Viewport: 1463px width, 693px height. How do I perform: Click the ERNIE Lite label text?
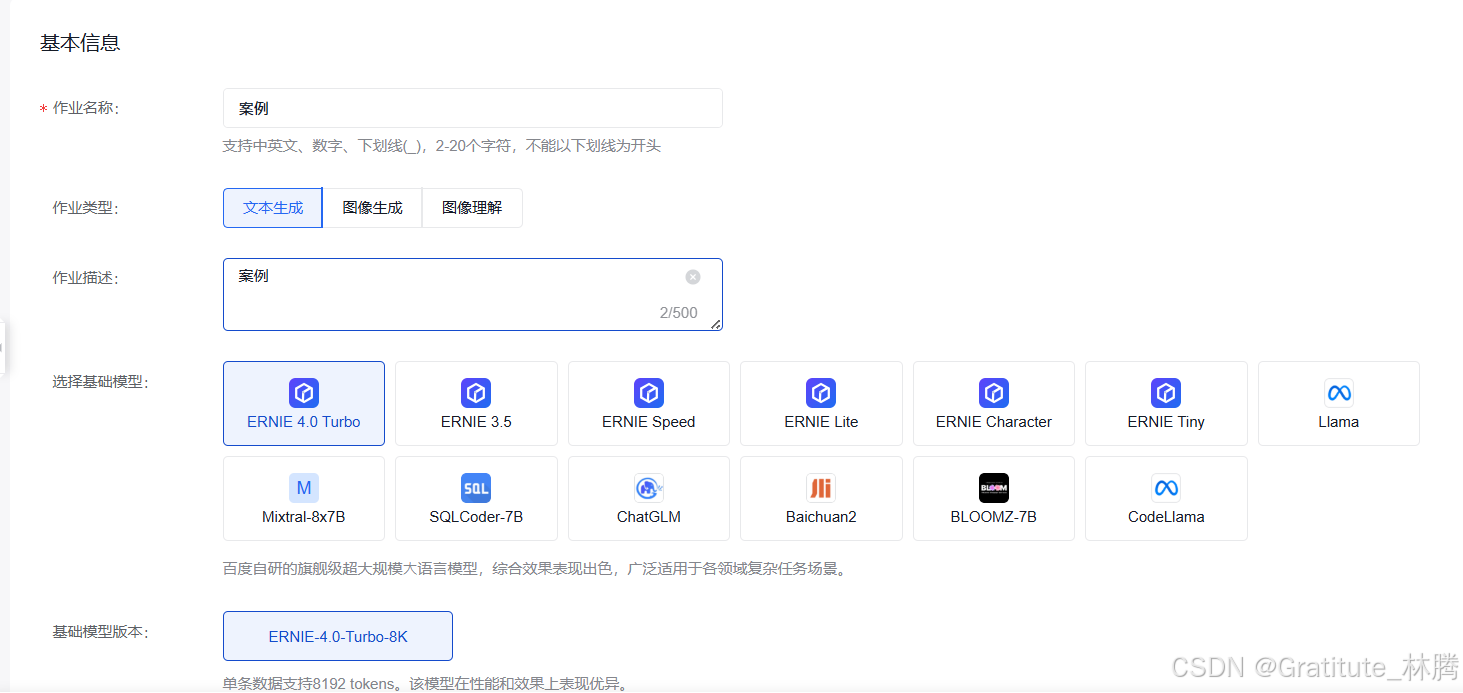[x=821, y=422]
